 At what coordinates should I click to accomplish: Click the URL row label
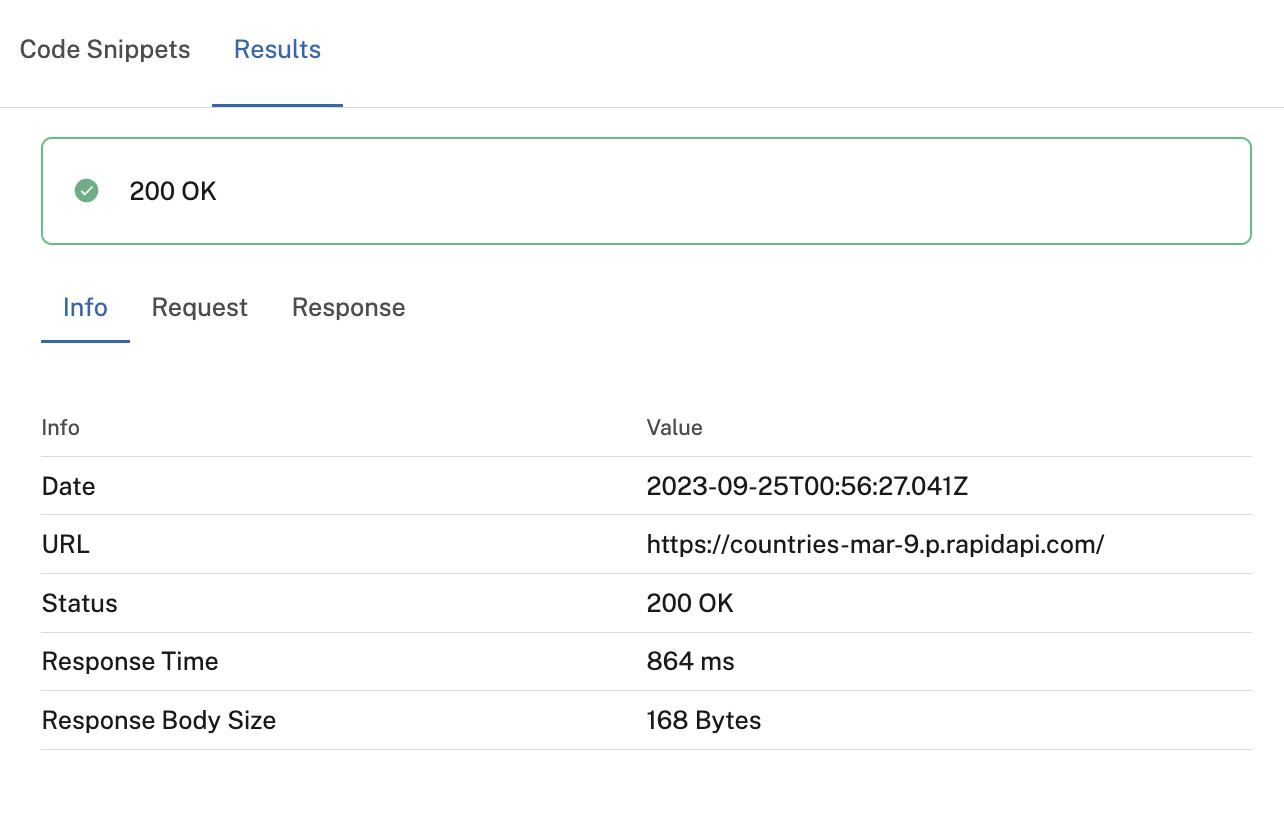click(65, 545)
